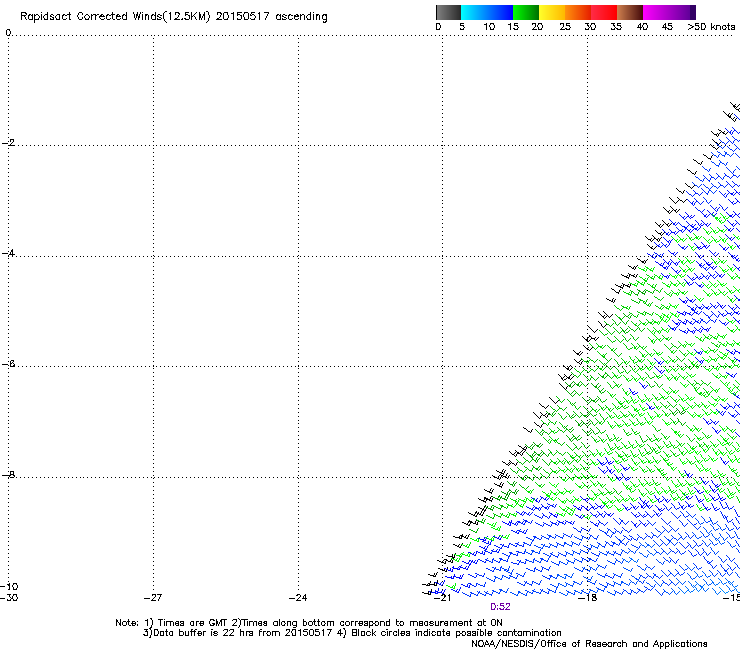Image resolution: width=740 pixels, height=650 pixels.
Task: Click the word 'ascending' in the title
Action: (301, 17)
